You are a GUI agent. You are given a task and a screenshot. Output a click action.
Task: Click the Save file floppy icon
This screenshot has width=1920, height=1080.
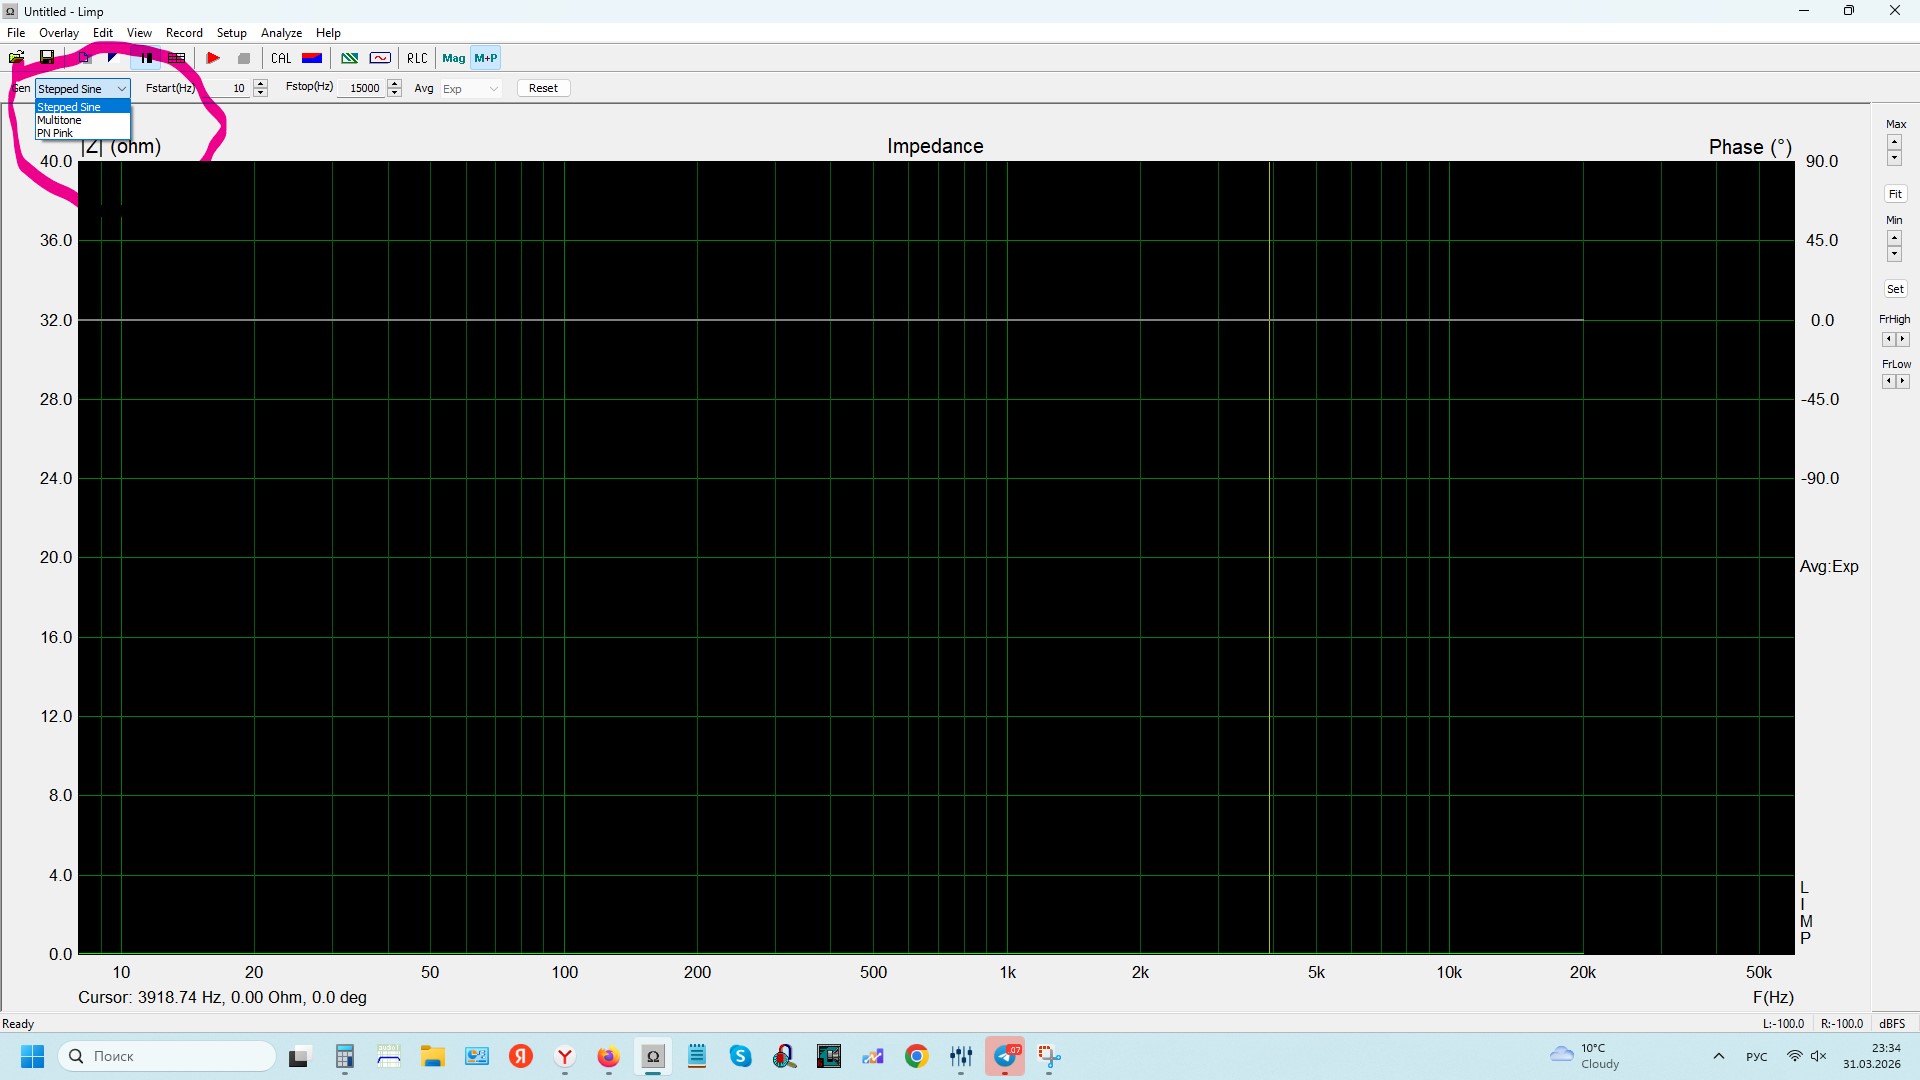point(47,58)
